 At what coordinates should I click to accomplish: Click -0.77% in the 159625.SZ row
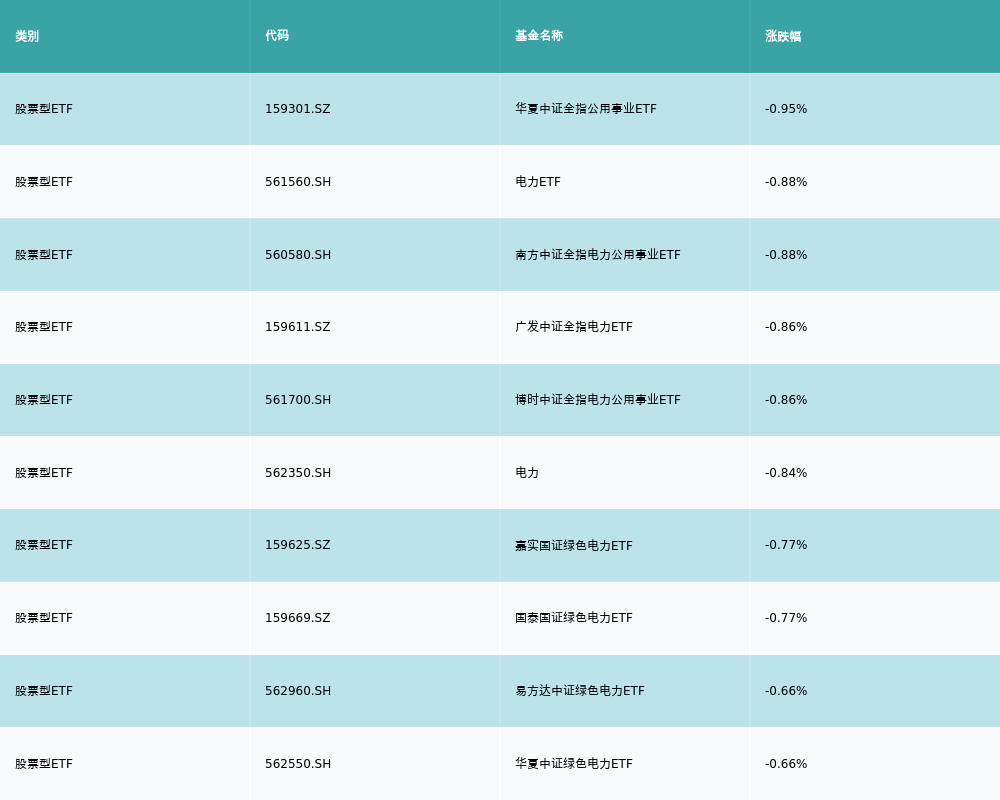[x=786, y=545]
